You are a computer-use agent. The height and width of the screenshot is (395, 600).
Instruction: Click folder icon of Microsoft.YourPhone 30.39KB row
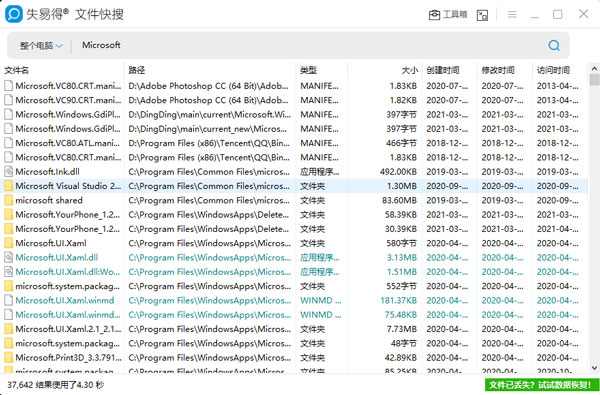pos(8,229)
